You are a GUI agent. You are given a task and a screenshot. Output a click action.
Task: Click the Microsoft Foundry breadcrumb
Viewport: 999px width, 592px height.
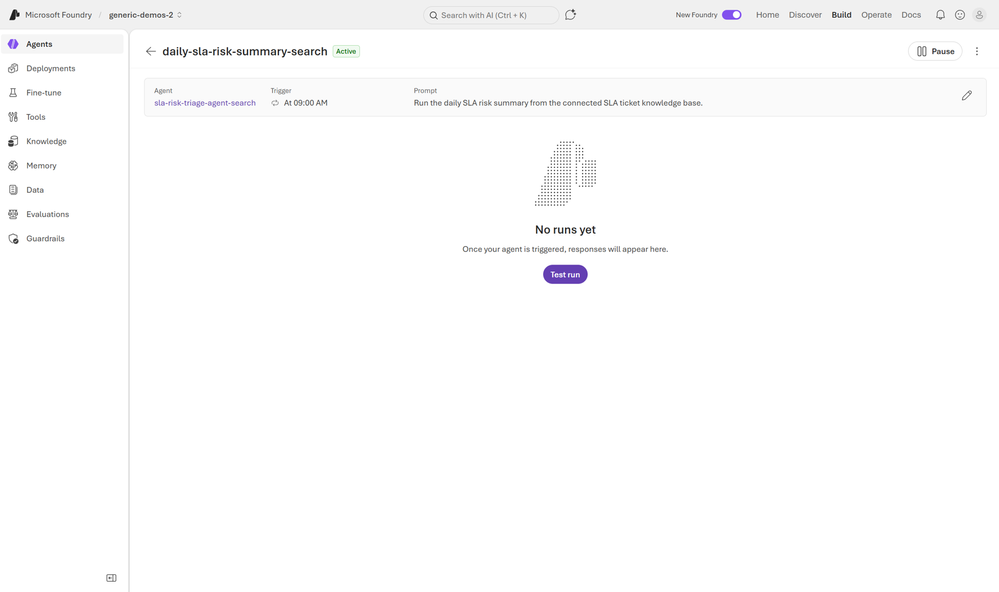click(x=58, y=15)
